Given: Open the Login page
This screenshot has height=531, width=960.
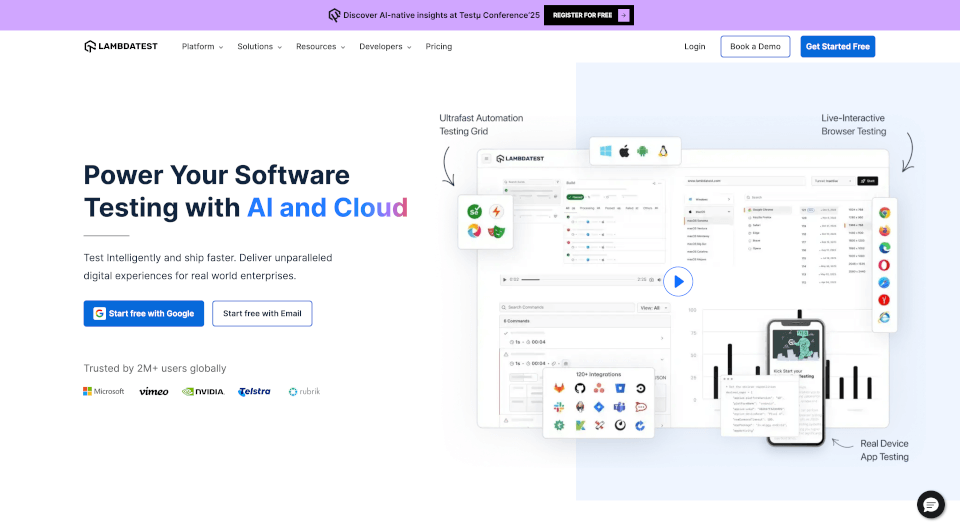Looking at the screenshot, I should click(x=695, y=47).
